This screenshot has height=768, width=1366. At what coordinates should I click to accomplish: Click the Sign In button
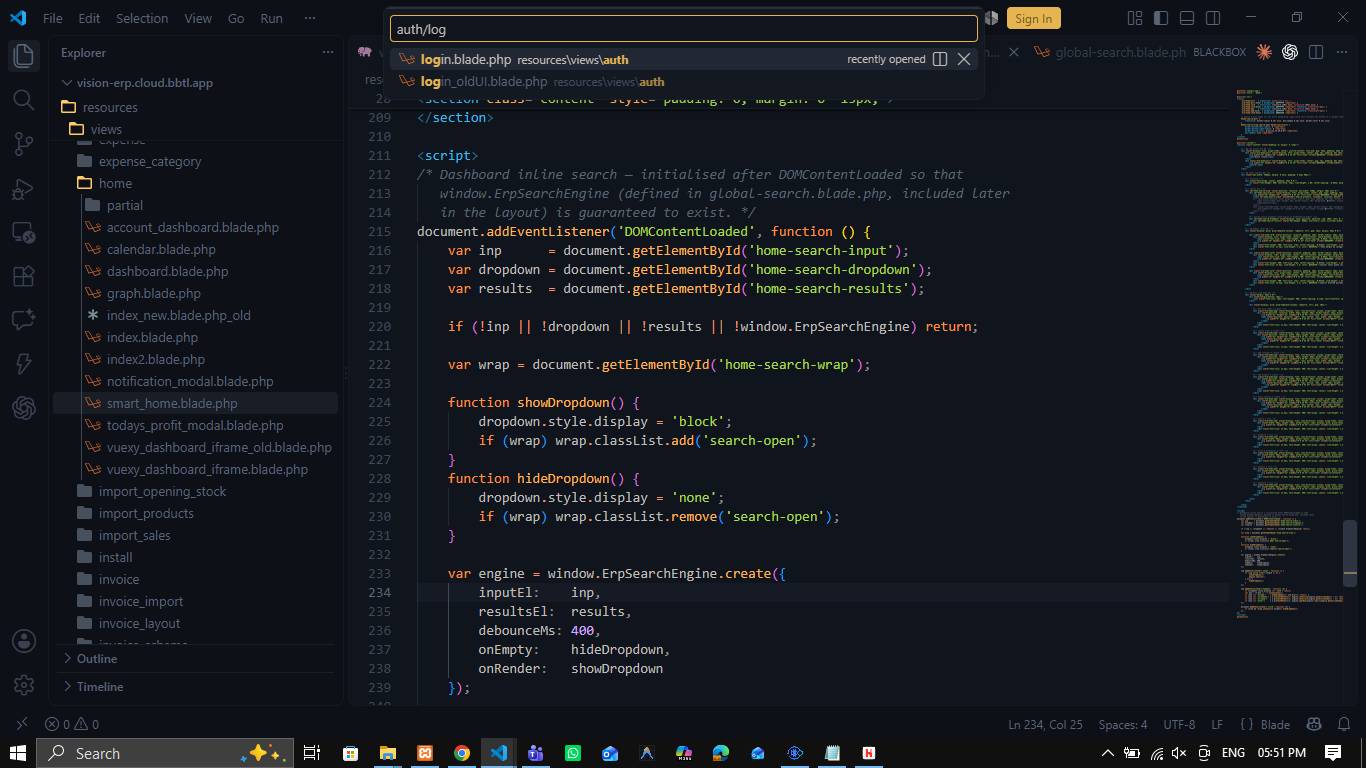point(1033,18)
